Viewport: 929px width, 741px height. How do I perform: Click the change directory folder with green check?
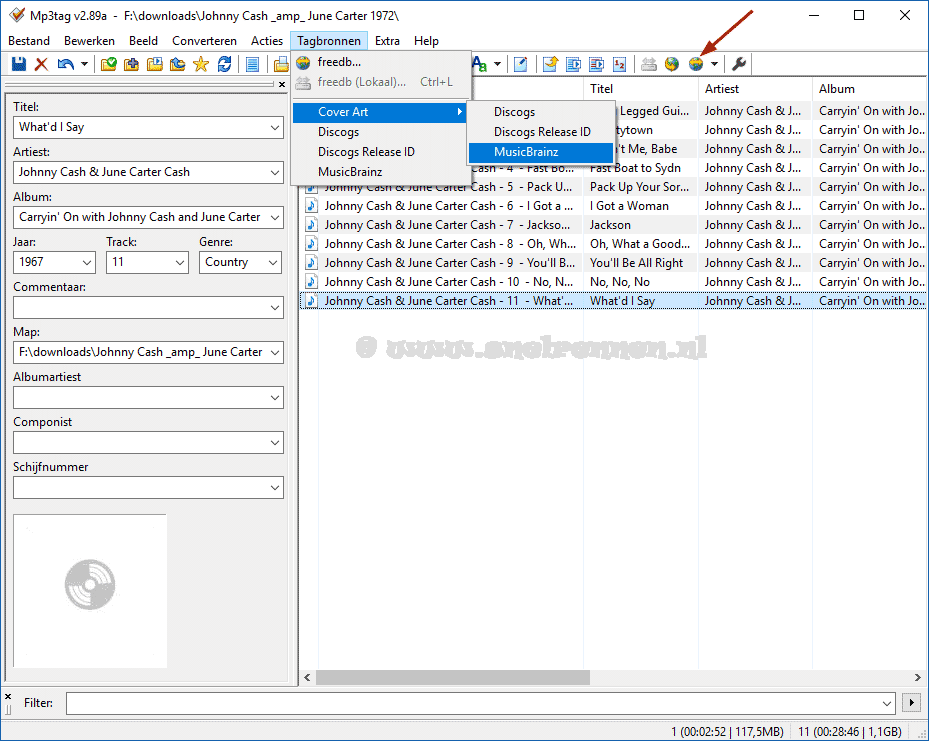click(x=108, y=64)
